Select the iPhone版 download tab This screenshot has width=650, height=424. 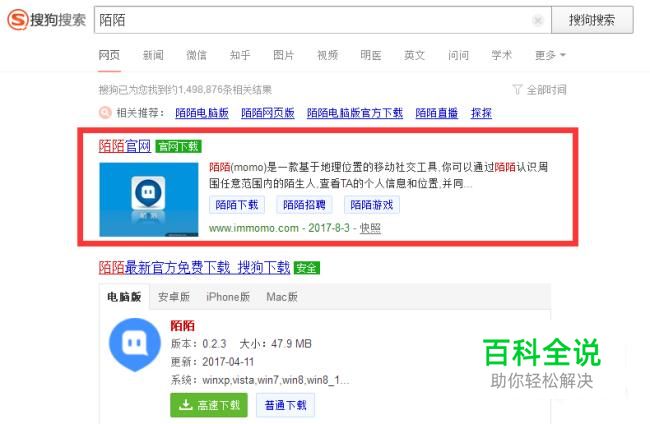[228, 297]
